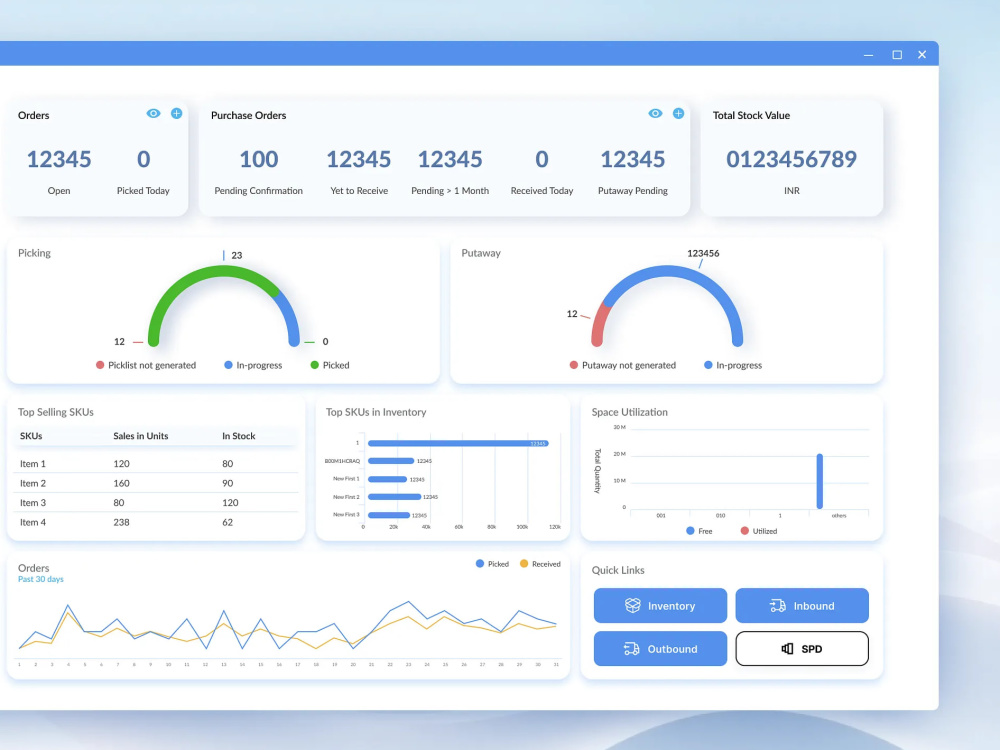Viewport: 1000px width, 750px height.
Task: Click the Quick Links heading
Action: pyautogui.click(x=618, y=570)
